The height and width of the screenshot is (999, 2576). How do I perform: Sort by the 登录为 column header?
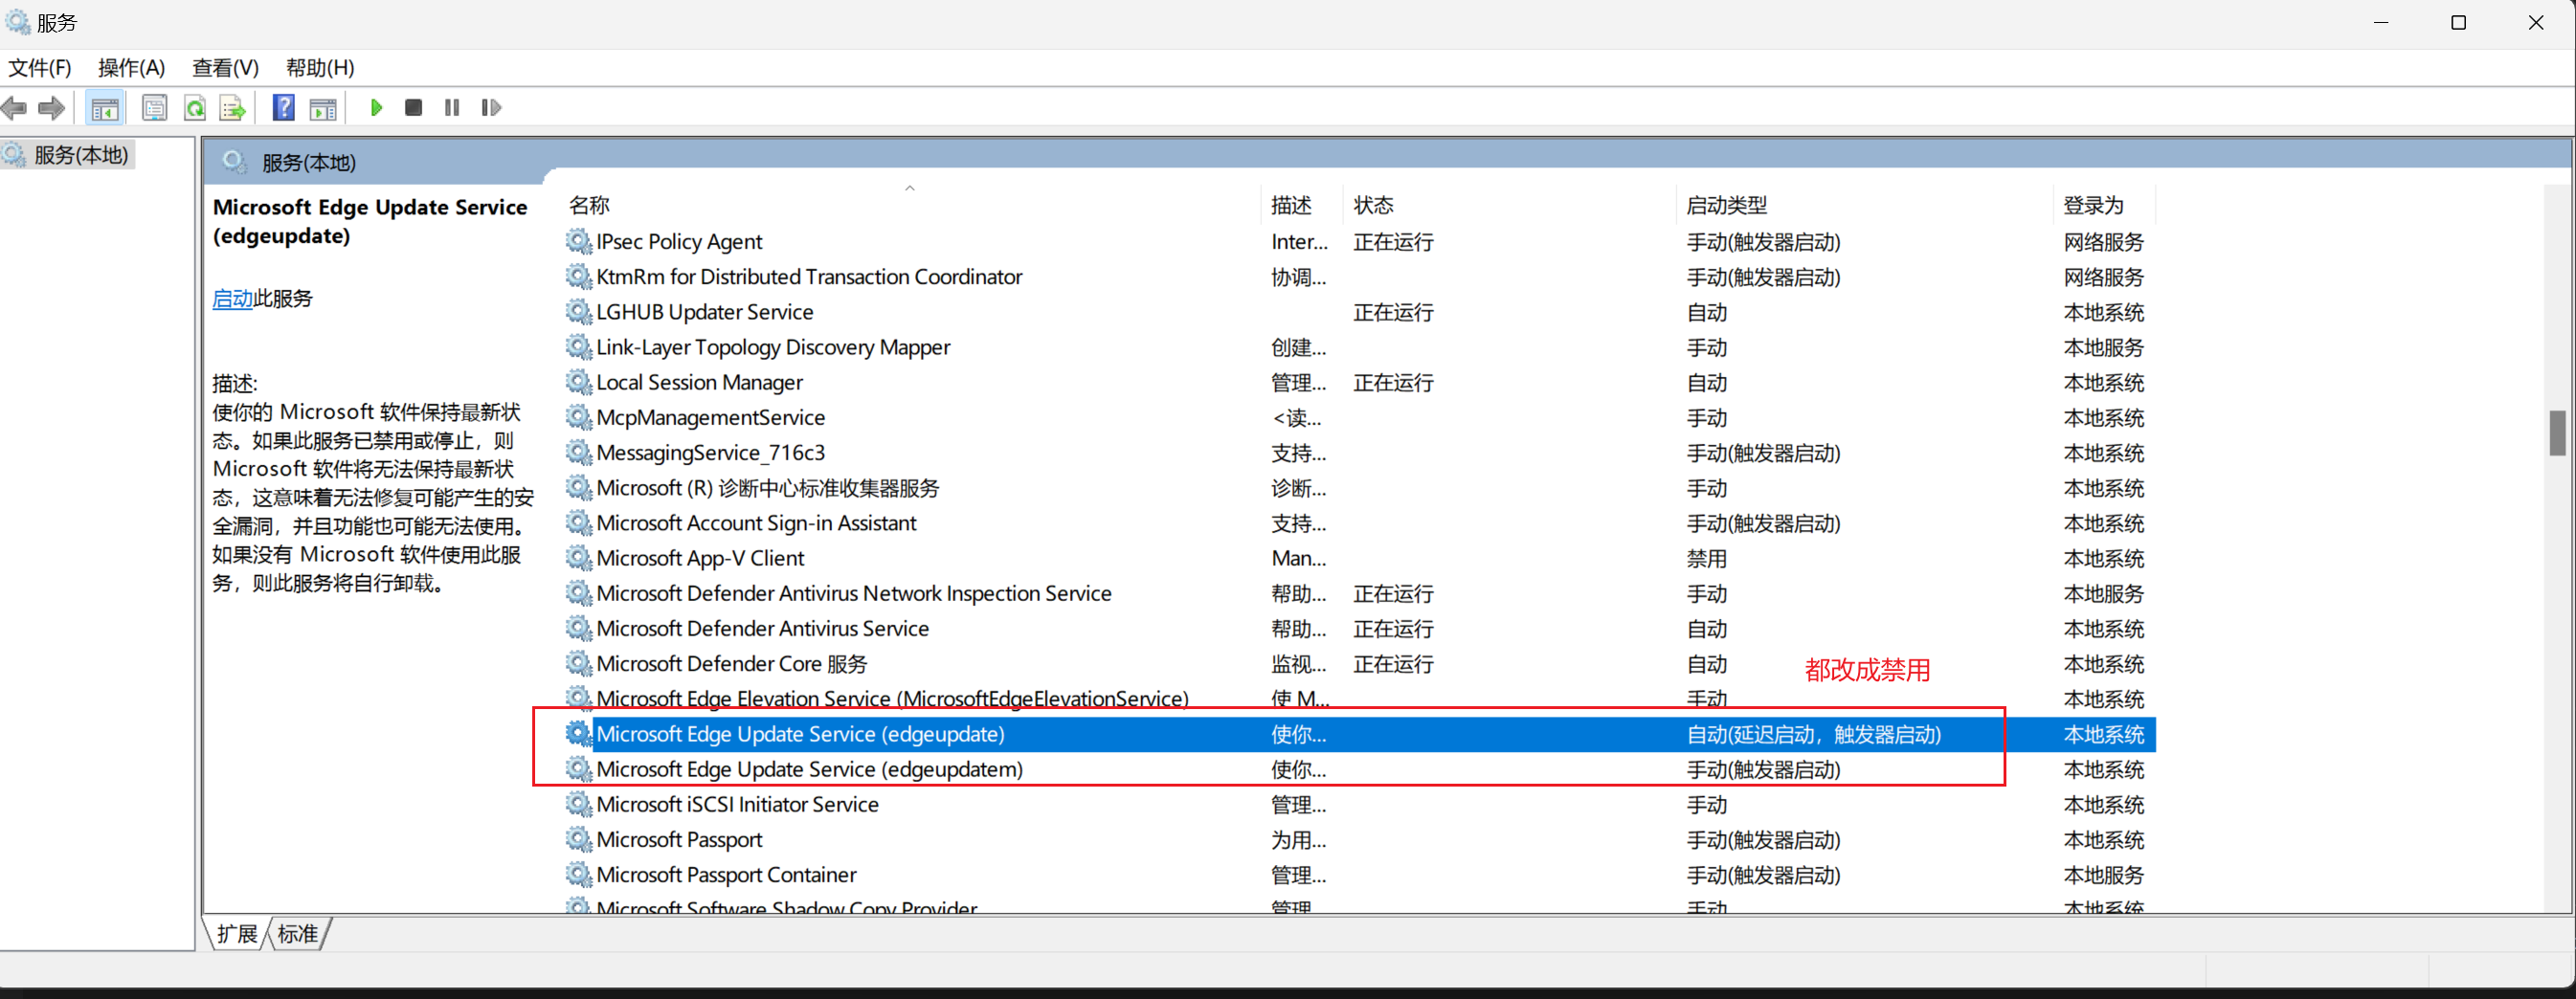pos(2105,205)
